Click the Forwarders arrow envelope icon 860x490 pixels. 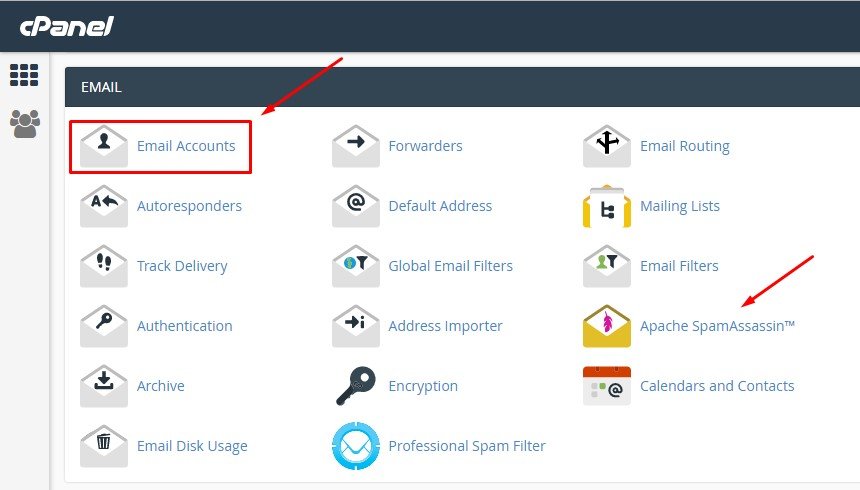coord(355,146)
